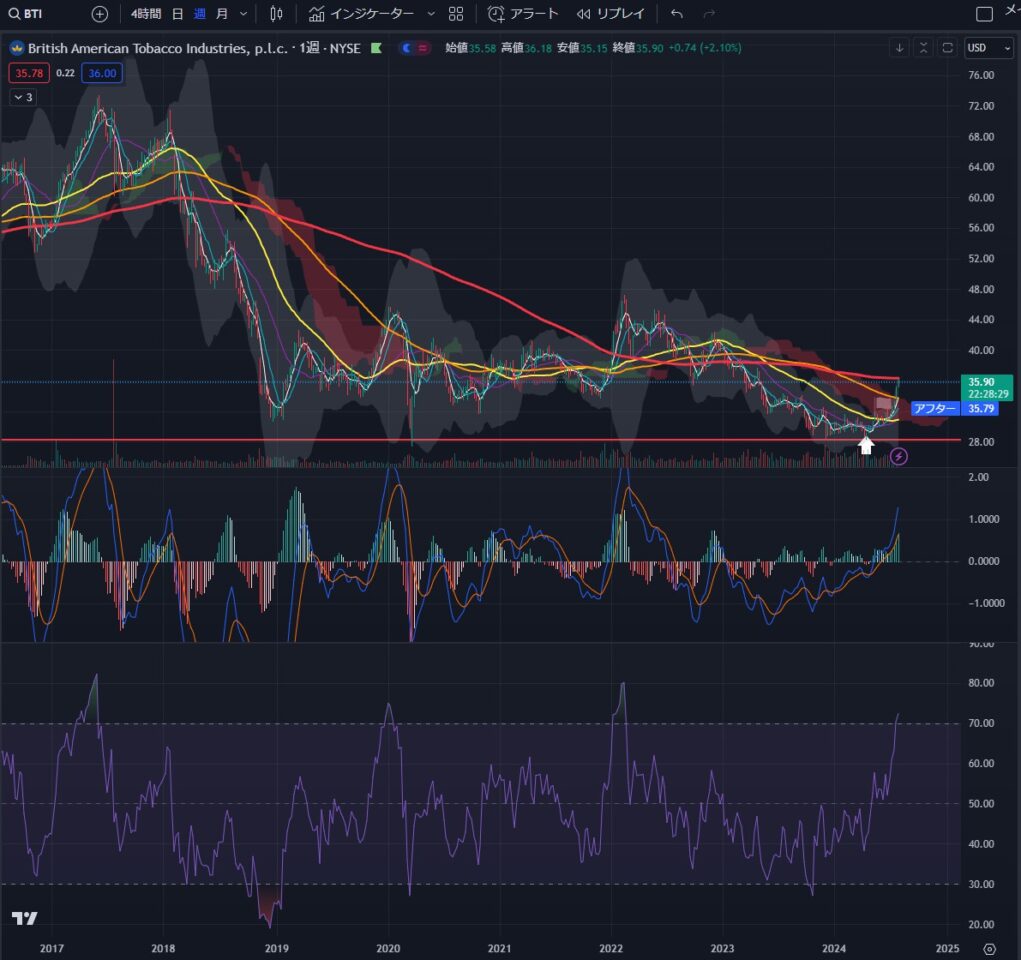Screen dimensions: 1021x960
Task: Click the 0.0000 MACD axis label
Action: [x=983, y=561]
